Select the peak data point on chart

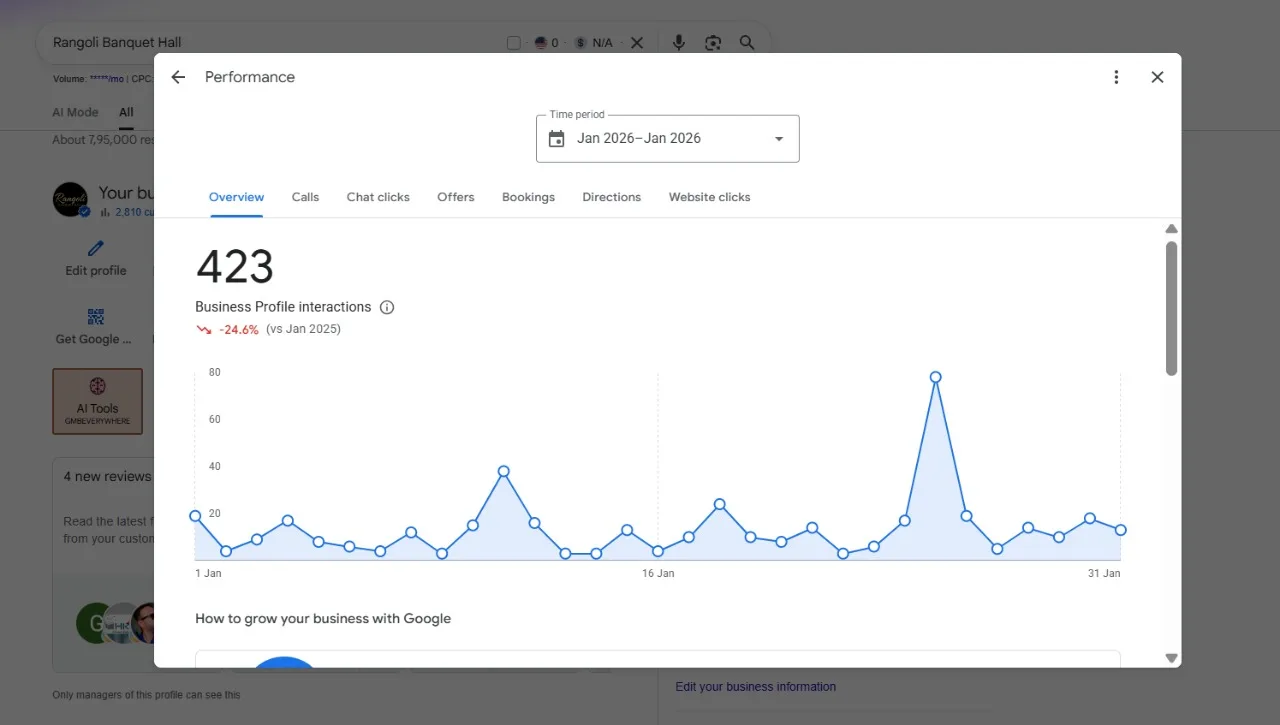click(x=935, y=377)
